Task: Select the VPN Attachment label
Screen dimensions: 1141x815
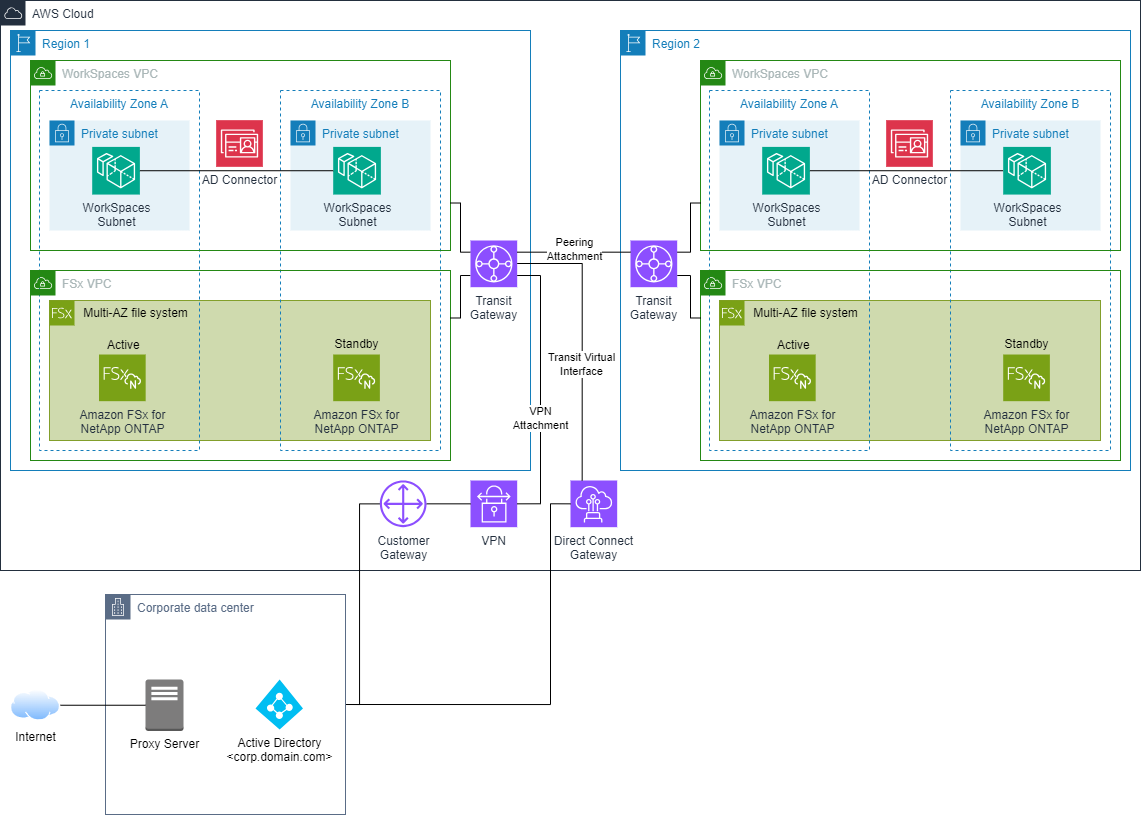Action: 541,418
